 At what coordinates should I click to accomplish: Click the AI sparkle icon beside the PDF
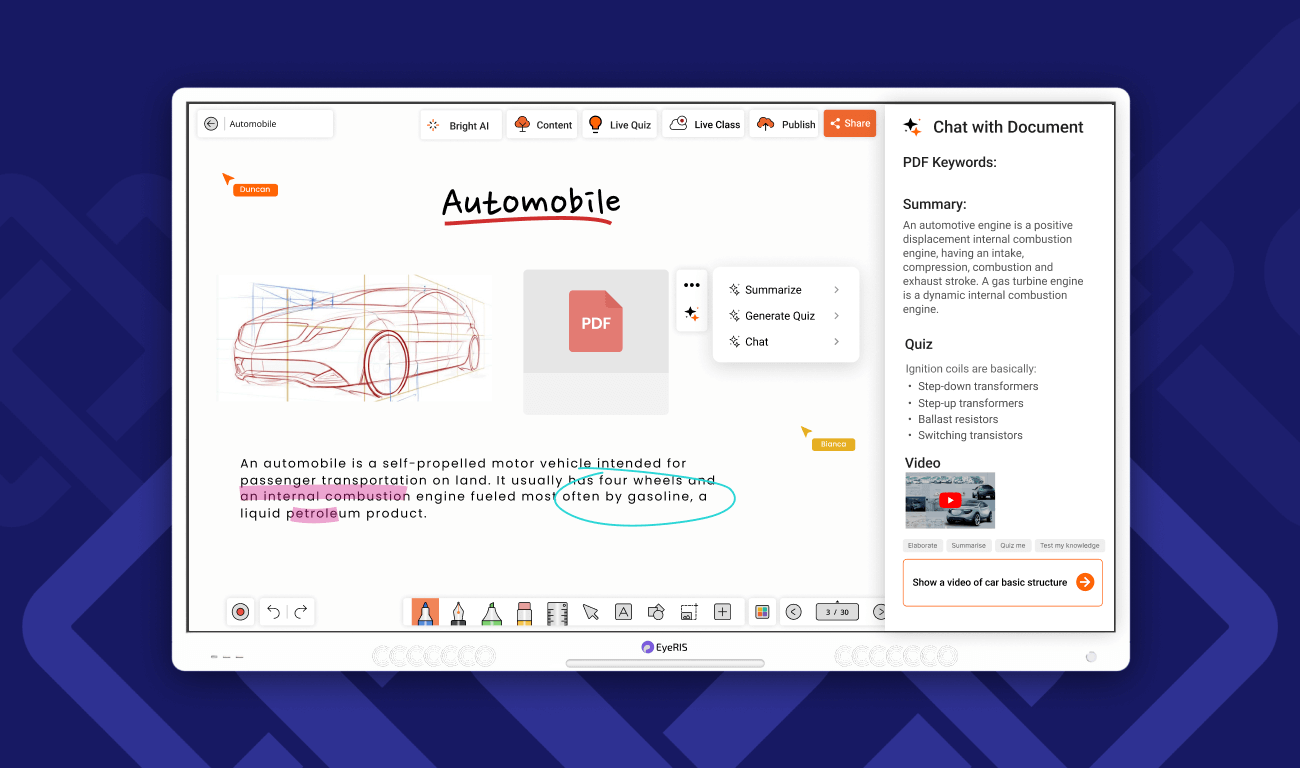[x=691, y=313]
